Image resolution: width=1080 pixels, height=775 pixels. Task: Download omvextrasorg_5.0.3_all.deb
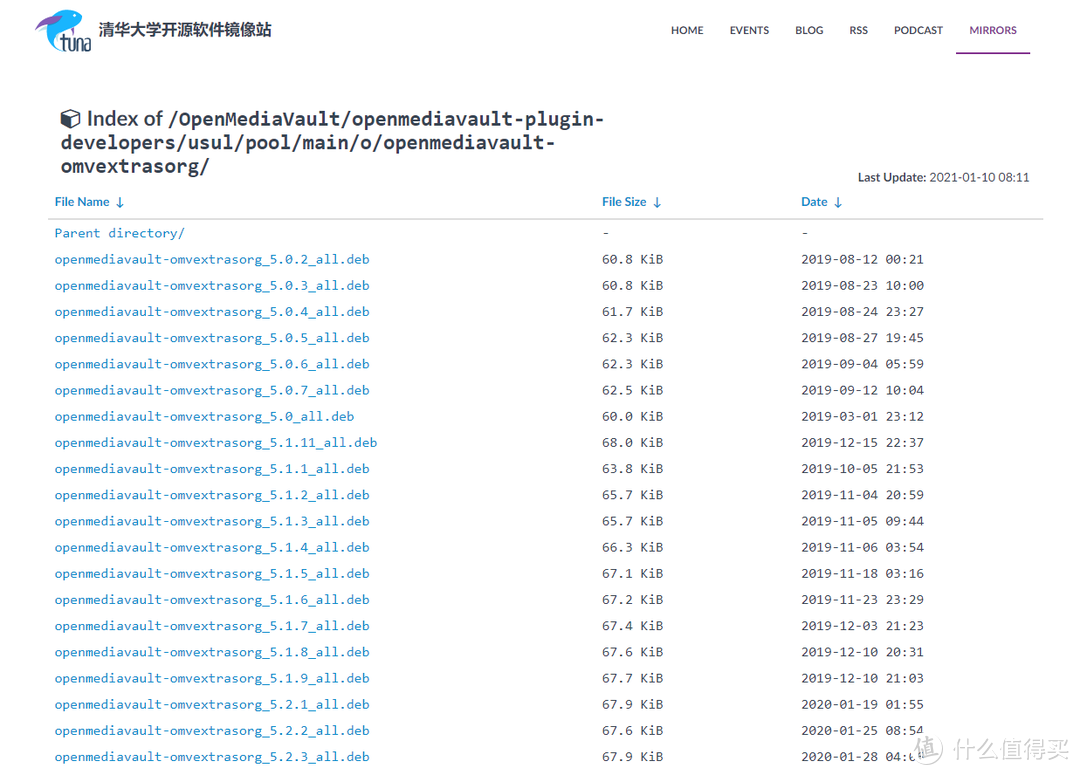coord(212,285)
